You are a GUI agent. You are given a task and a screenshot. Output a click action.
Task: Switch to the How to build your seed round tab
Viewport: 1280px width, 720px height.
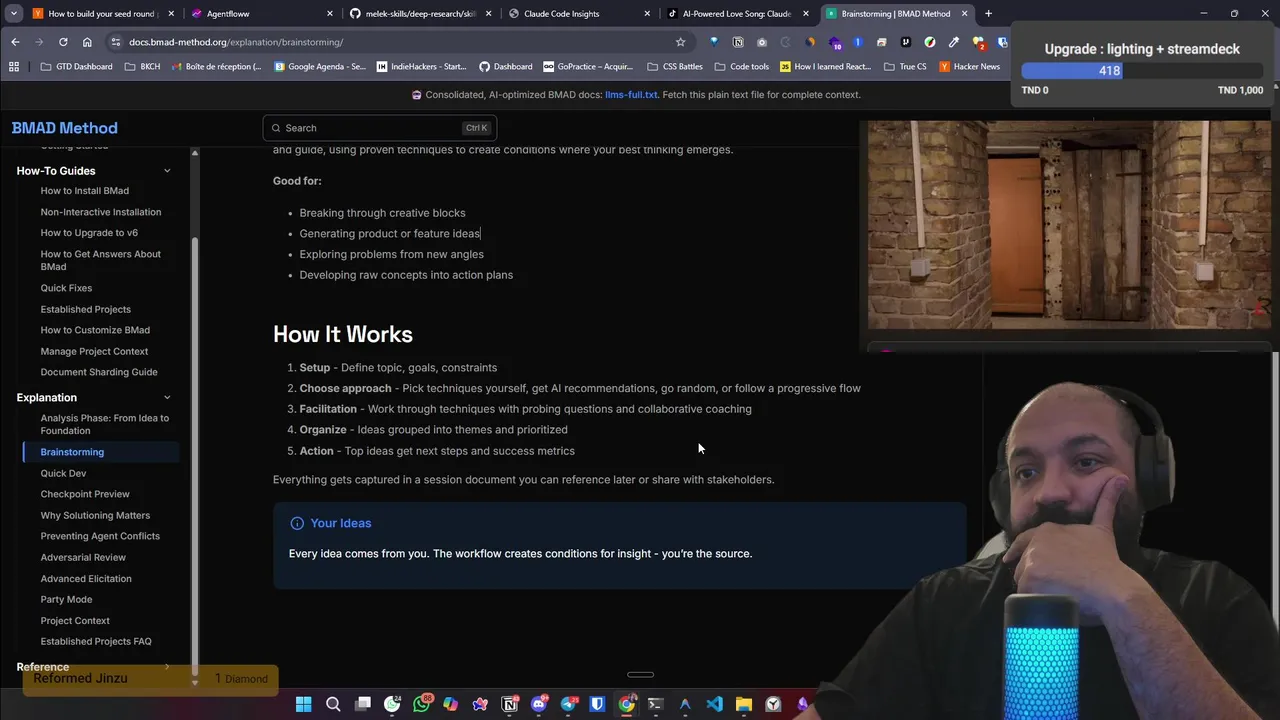(x=102, y=14)
